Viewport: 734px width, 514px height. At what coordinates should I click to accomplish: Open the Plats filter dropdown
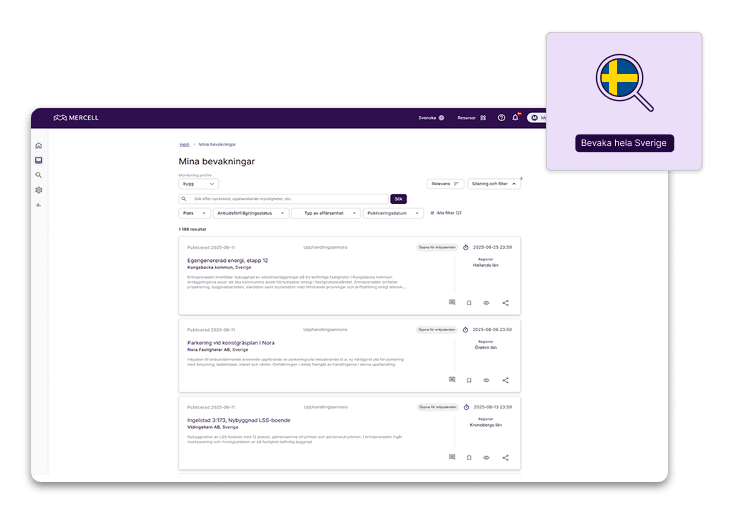click(194, 213)
